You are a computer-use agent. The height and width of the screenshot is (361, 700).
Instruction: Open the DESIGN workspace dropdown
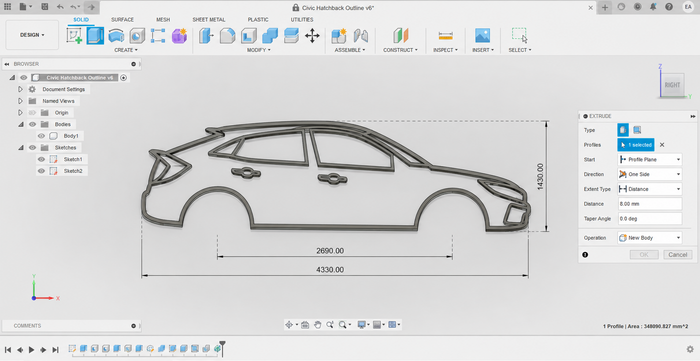[32, 35]
